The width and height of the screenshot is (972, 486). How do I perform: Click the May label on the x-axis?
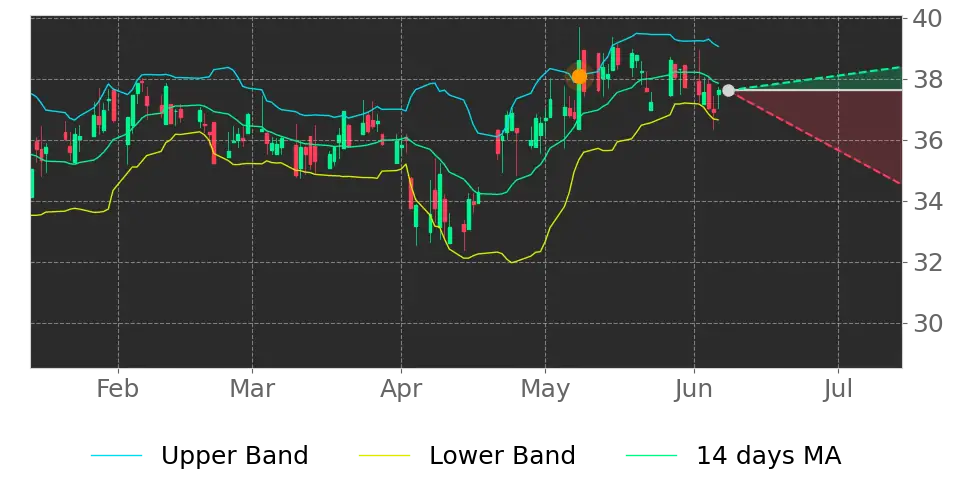(x=546, y=391)
